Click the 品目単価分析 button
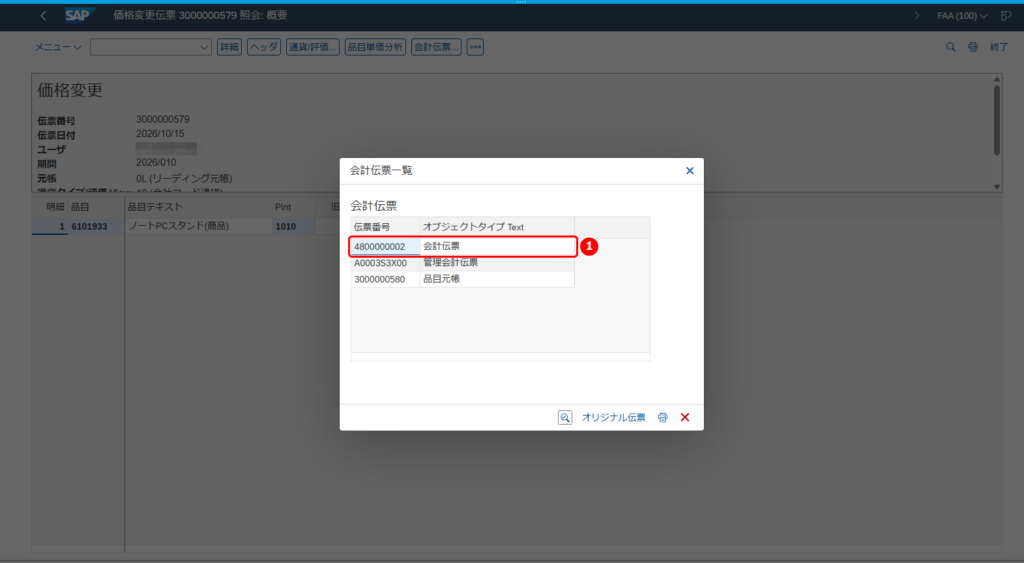 [376, 47]
